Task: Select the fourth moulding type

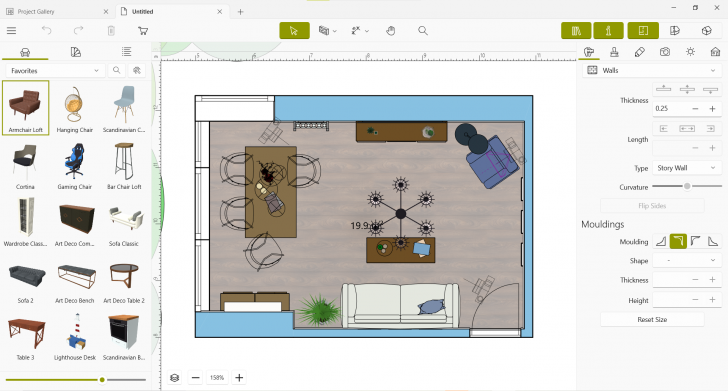Action: (713, 241)
